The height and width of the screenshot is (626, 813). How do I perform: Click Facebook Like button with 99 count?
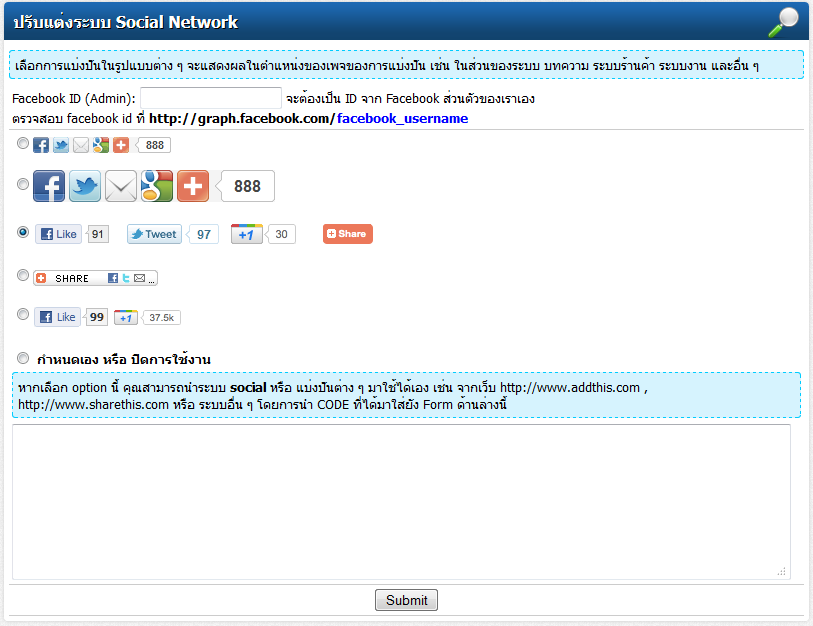(x=58, y=317)
